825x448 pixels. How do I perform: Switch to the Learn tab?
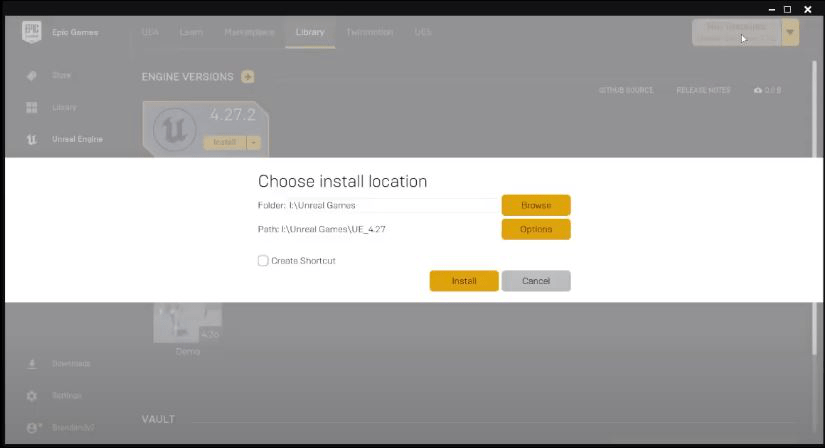coord(191,32)
